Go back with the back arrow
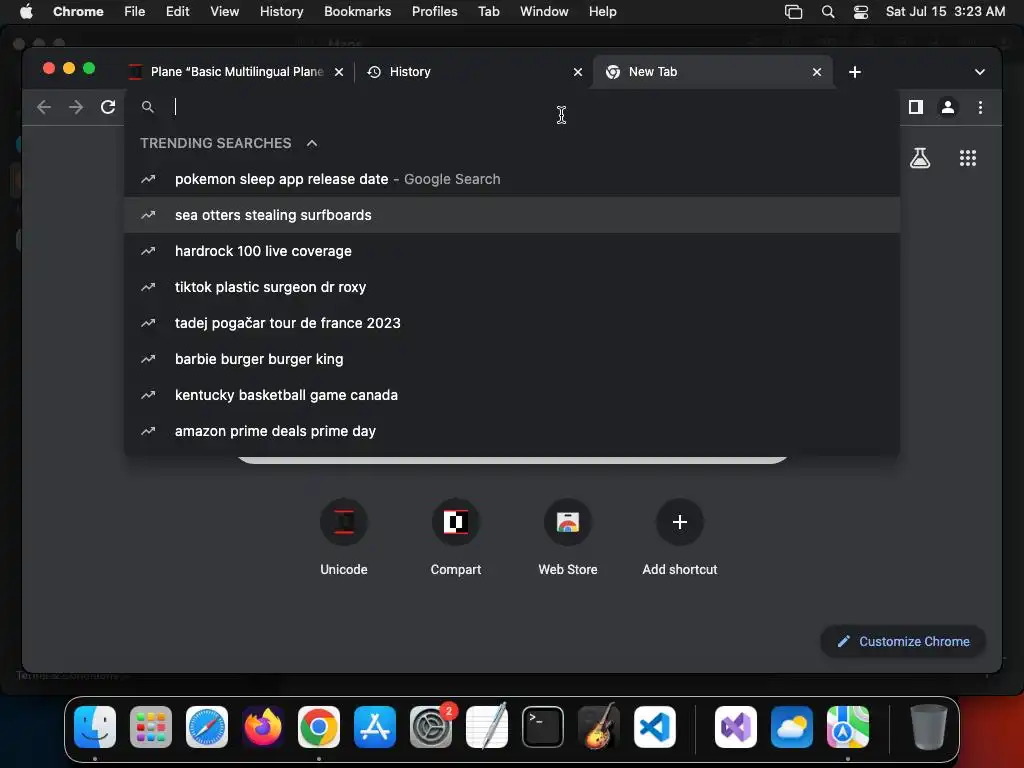This screenshot has width=1024, height=768. pyautogui.click(x=44, y=107)
